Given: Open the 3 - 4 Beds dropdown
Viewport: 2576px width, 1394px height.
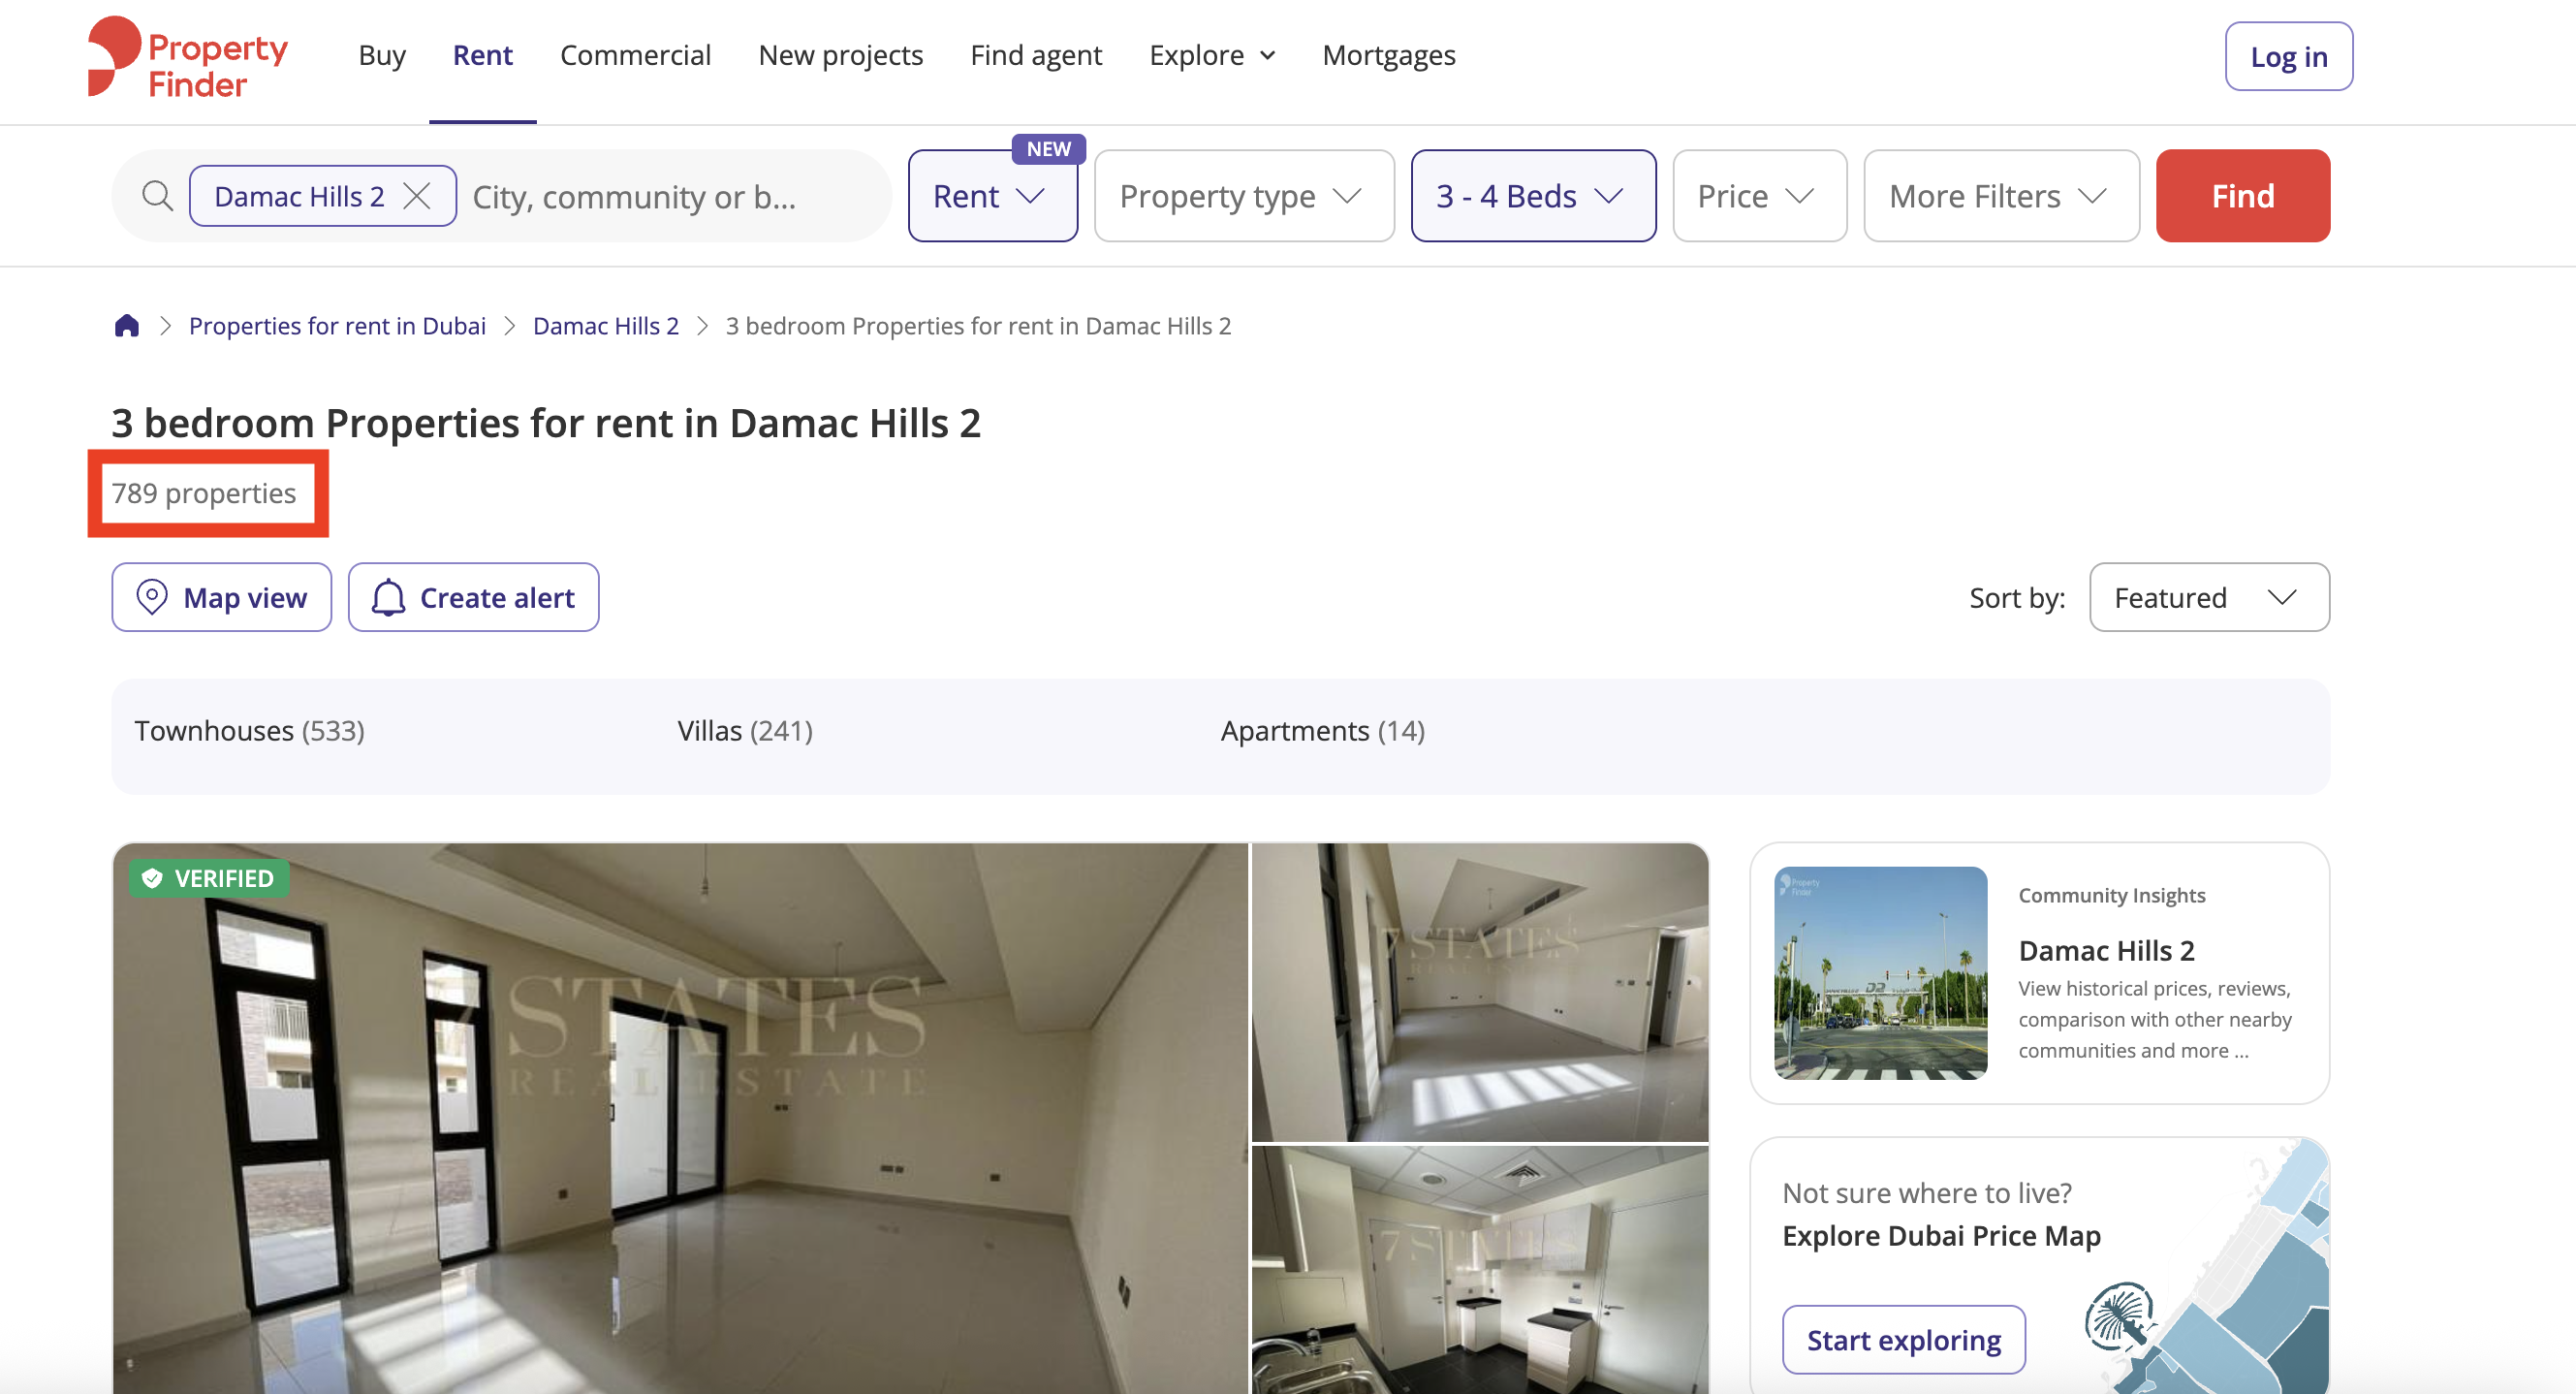Looking at the screenshot, I should pyautogui.click(x=1533, y=196).
